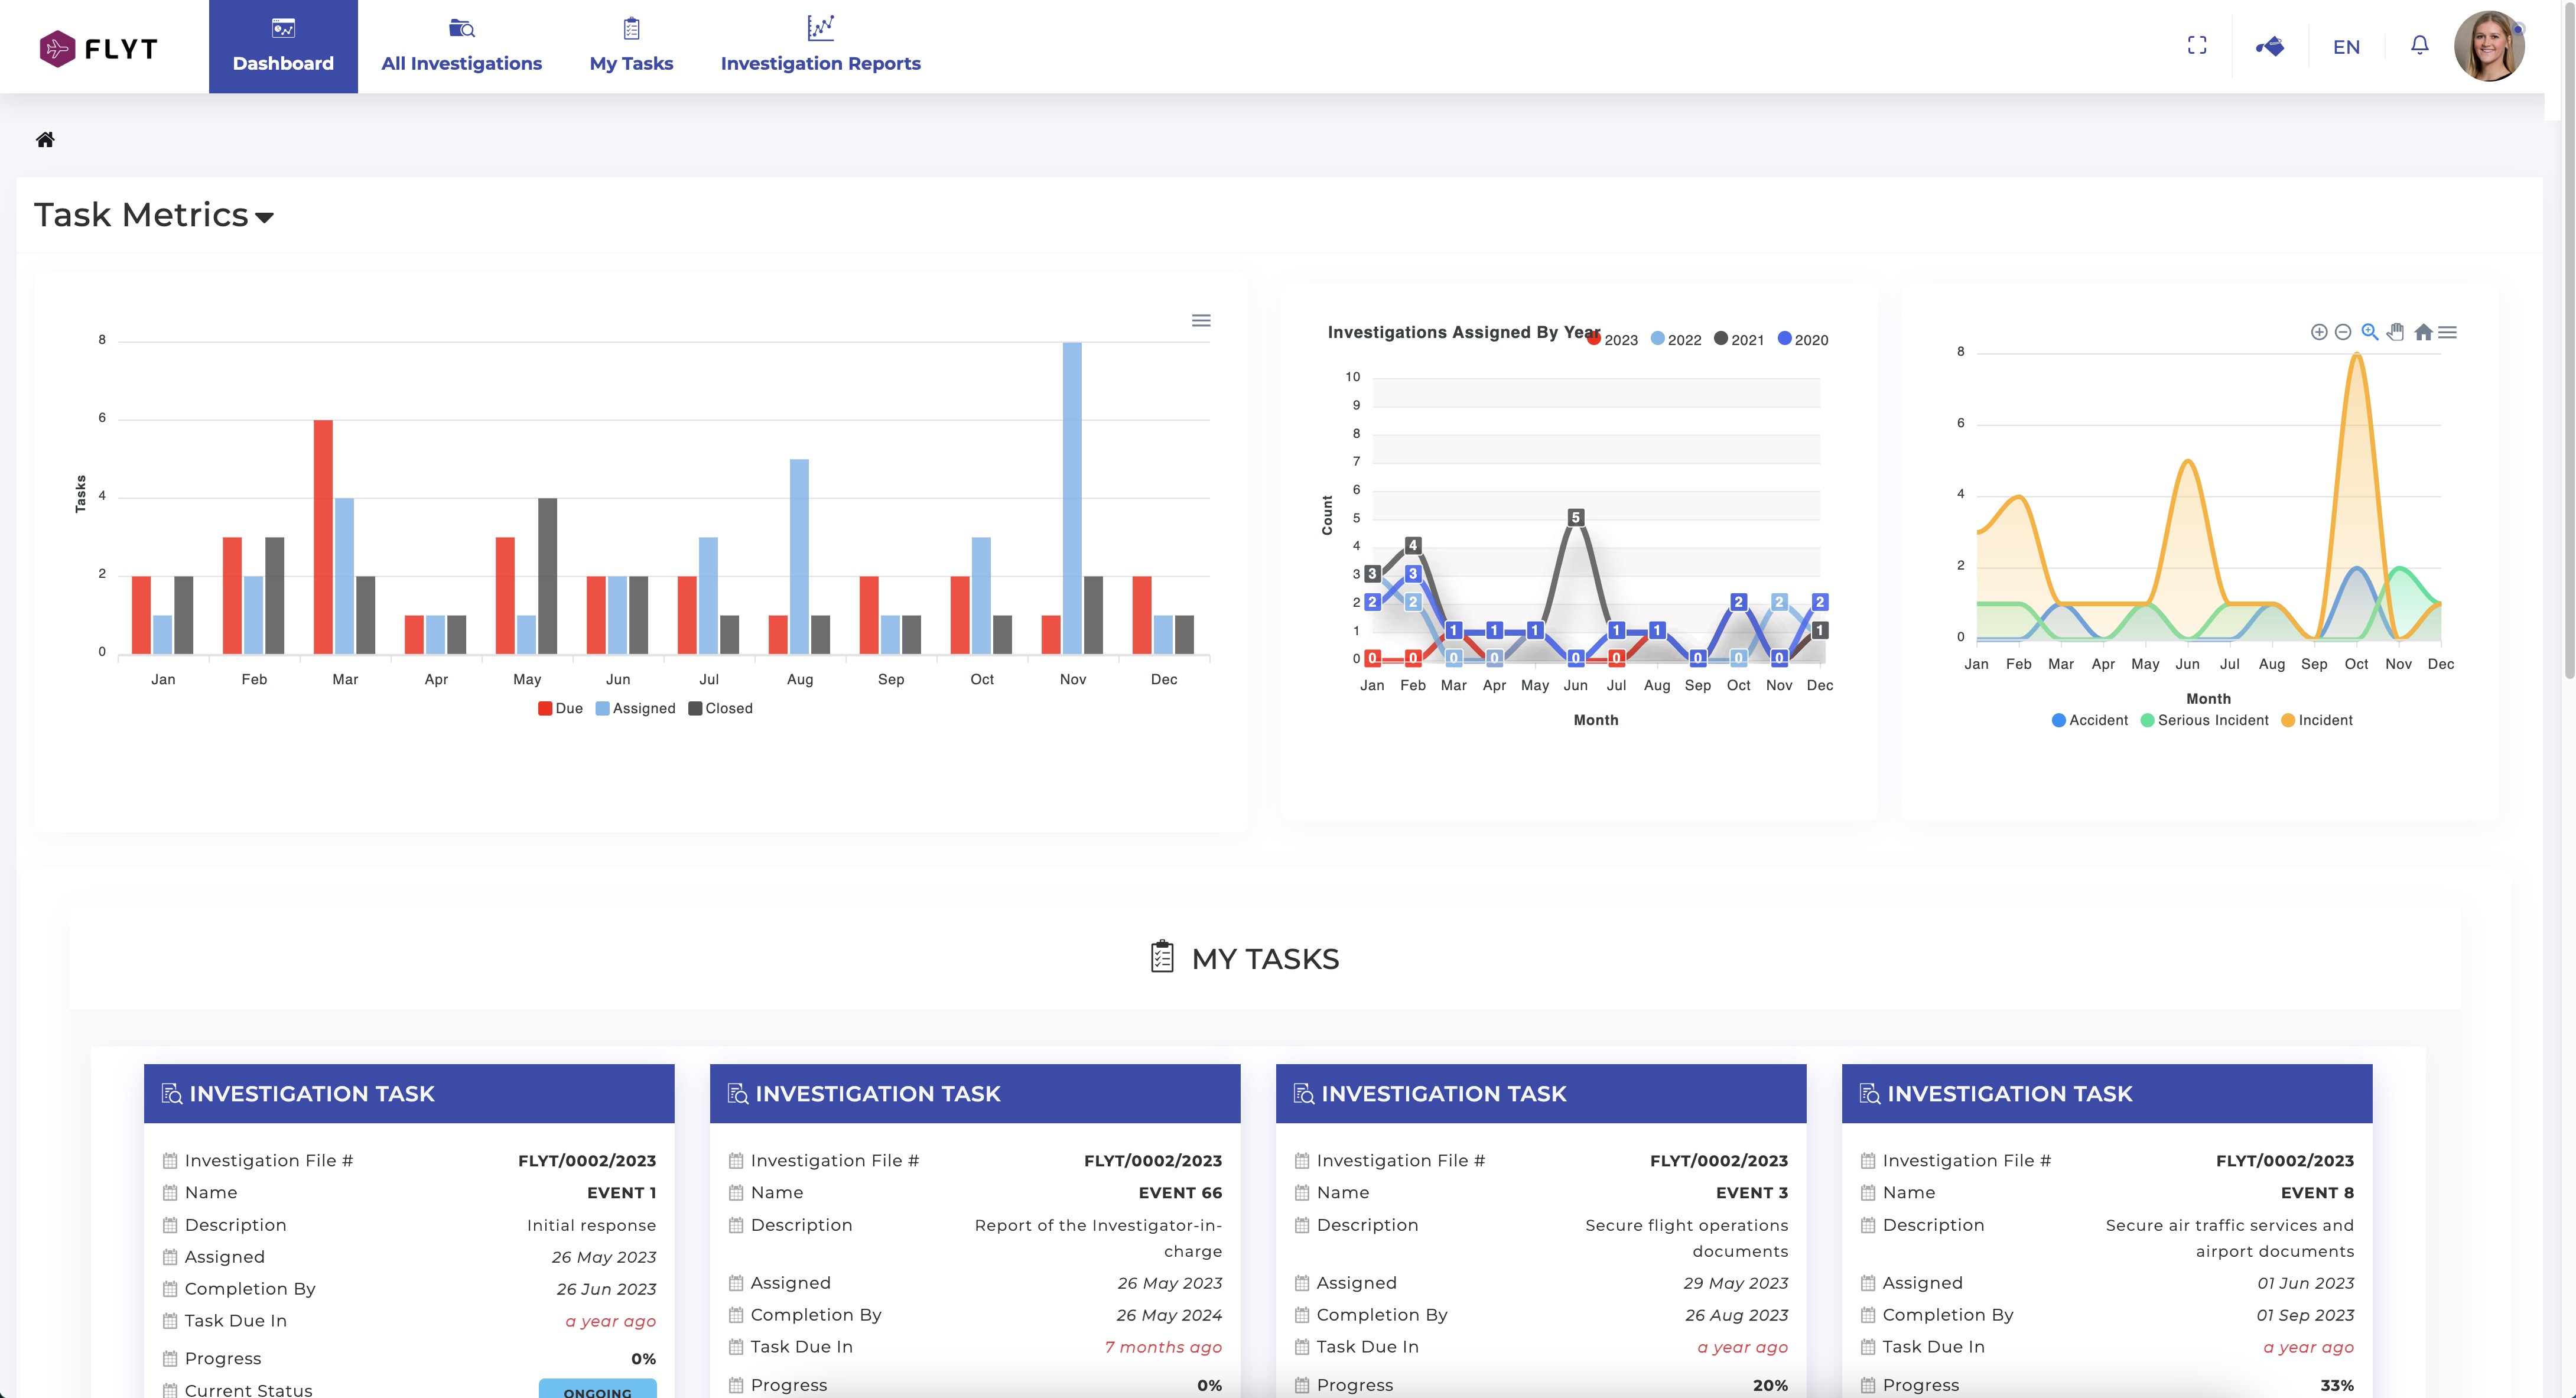The width and height of the screenshot is (2576, 1398).
Task: Open the user profile avatar
Action: 2489,46
